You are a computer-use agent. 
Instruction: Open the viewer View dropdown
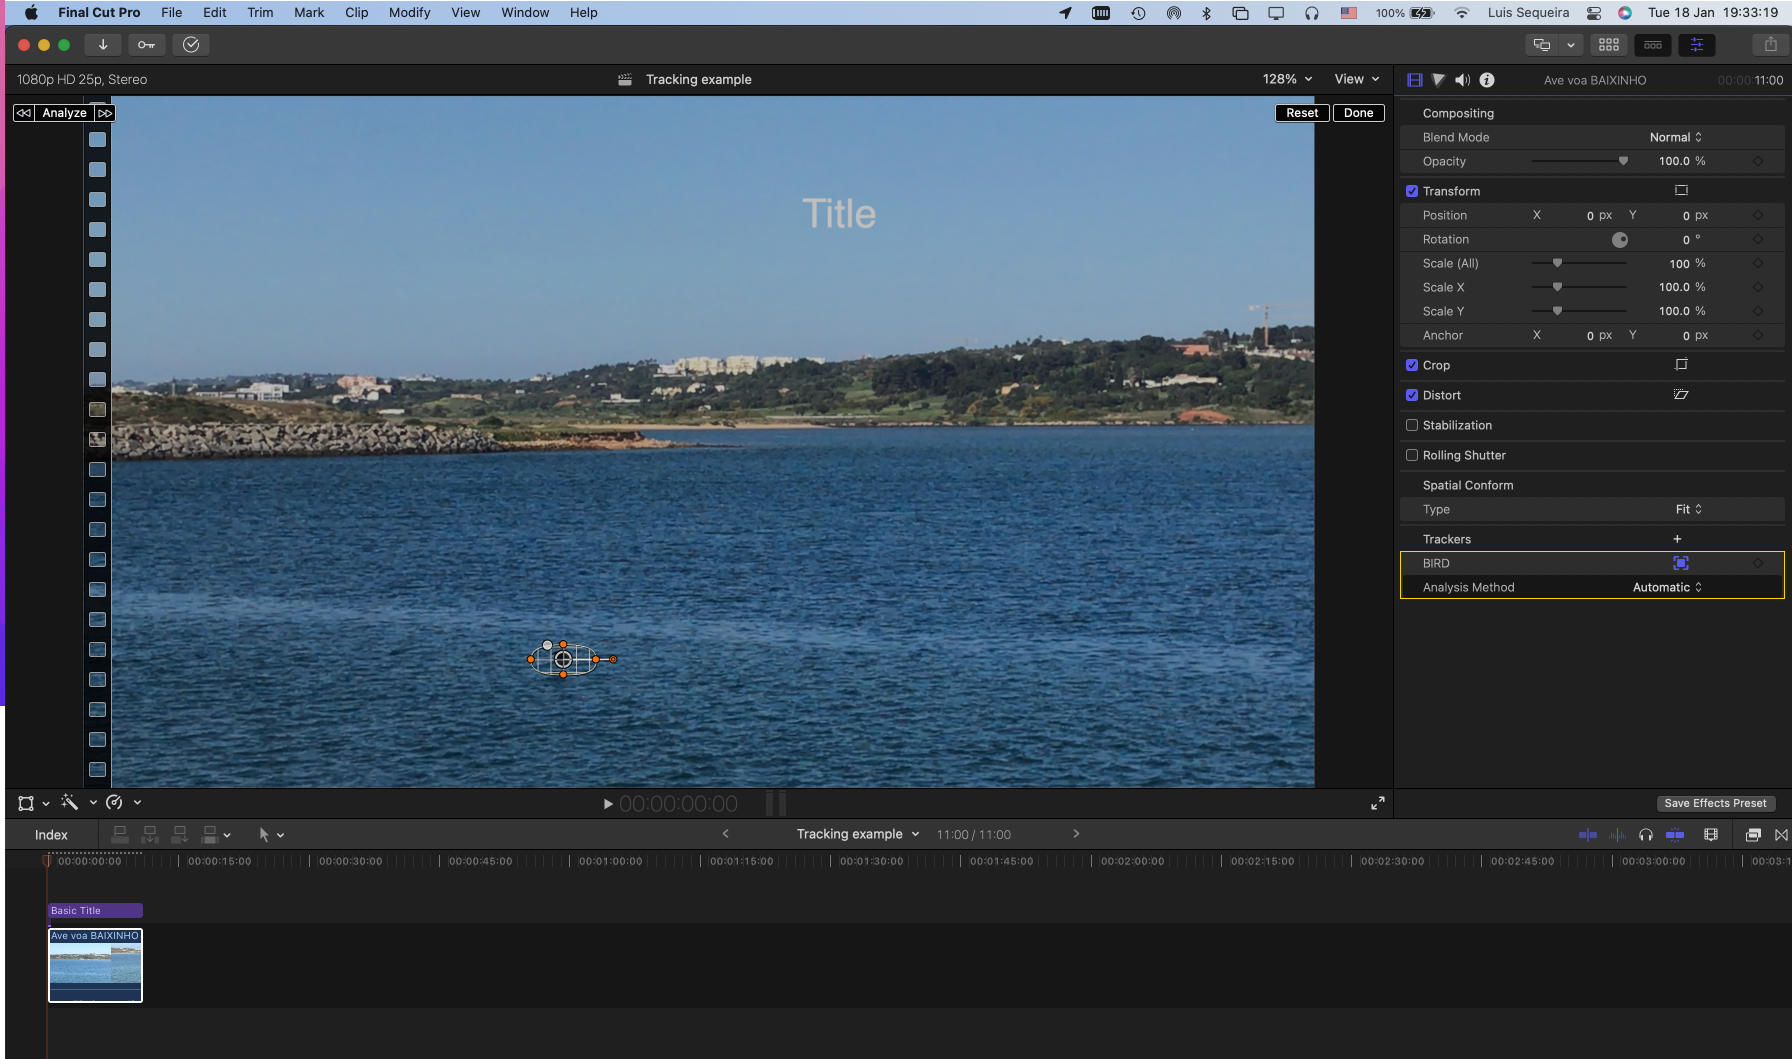point(1356,79)
